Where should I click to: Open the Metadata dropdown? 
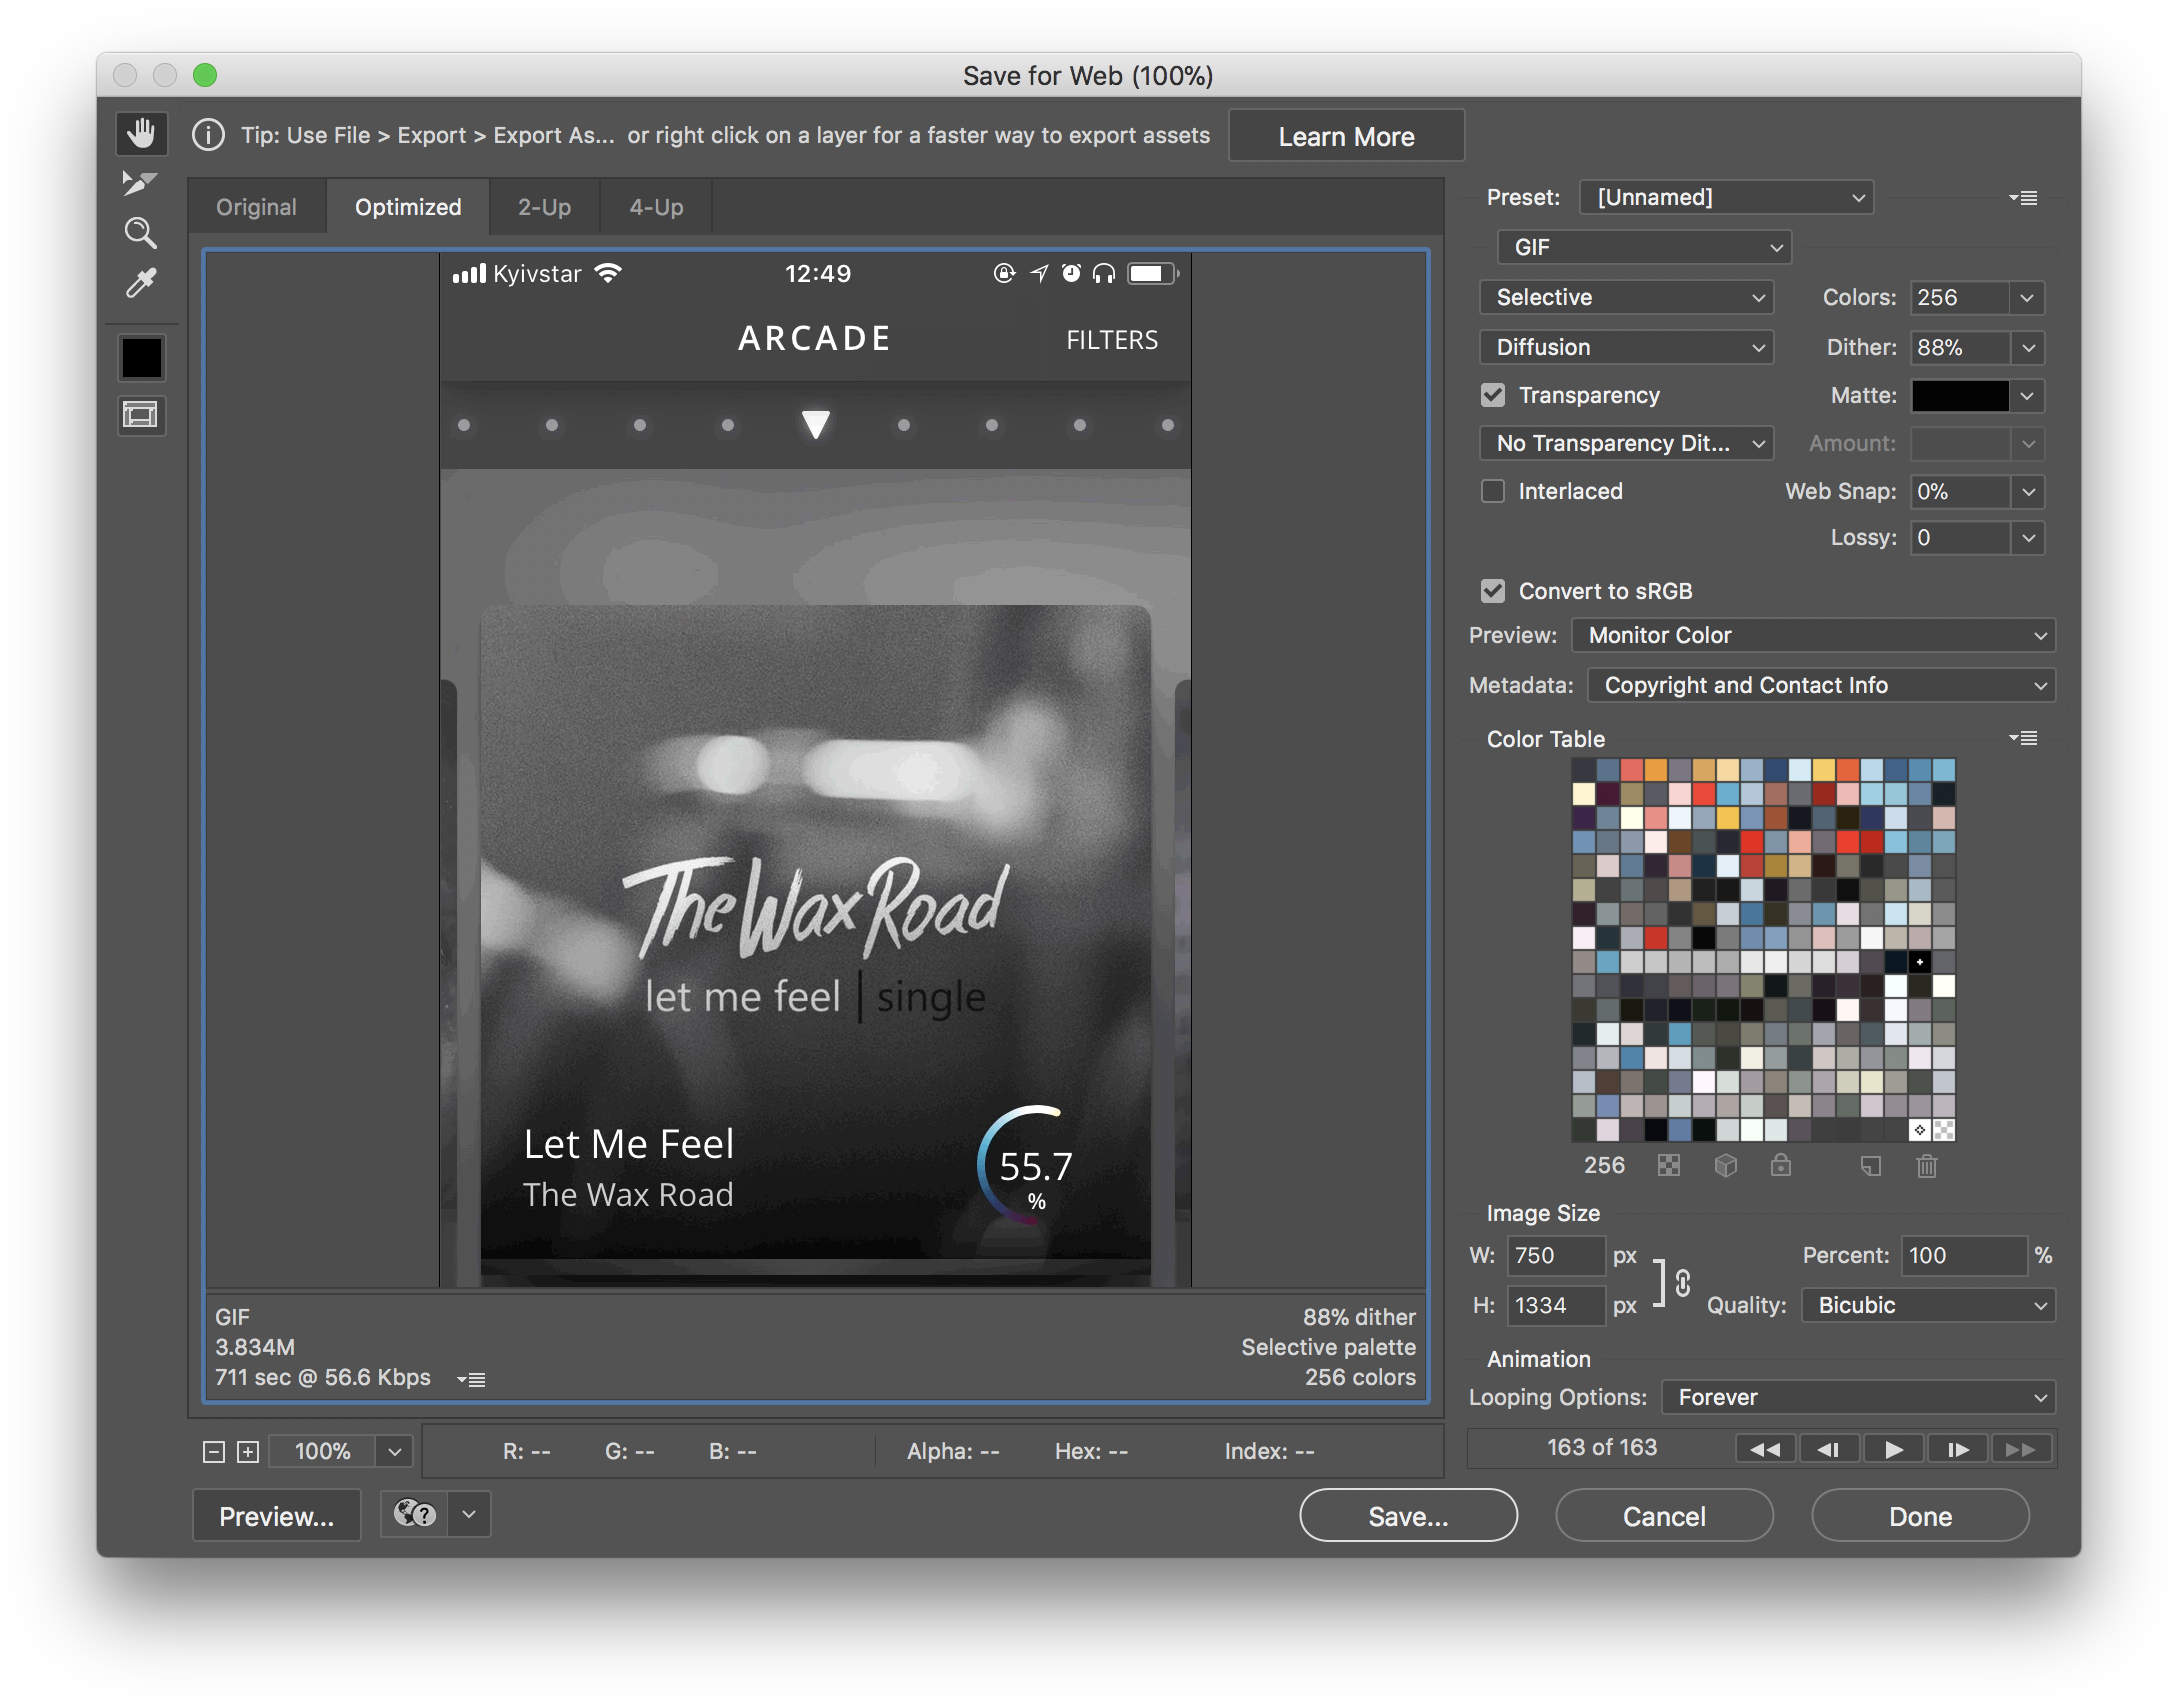pos(1821,685)
